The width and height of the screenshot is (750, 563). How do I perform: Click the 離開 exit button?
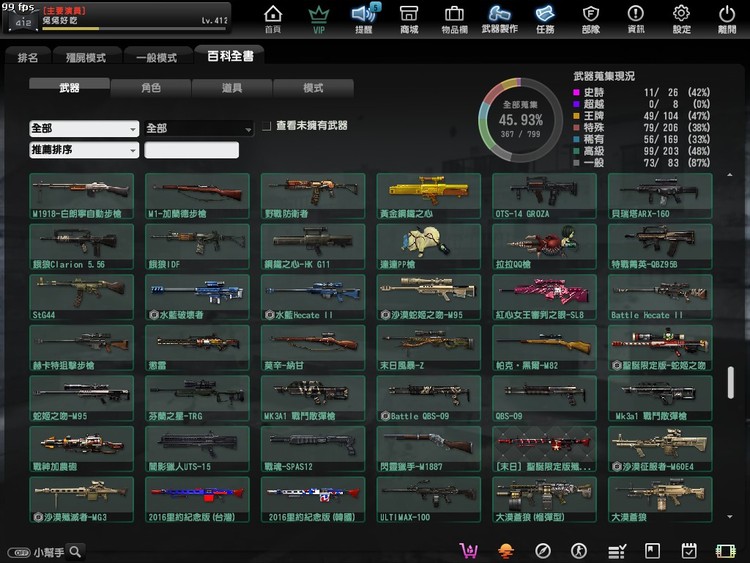click(727, 18)
